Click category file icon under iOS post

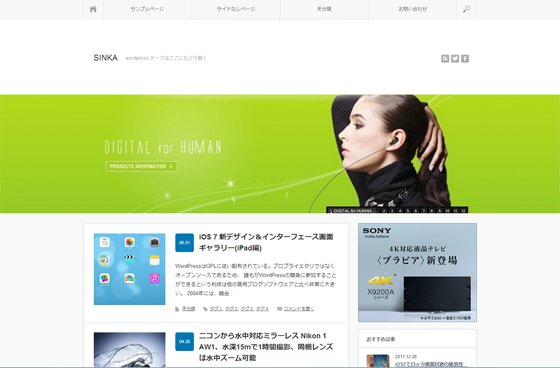tap(177, 309)
